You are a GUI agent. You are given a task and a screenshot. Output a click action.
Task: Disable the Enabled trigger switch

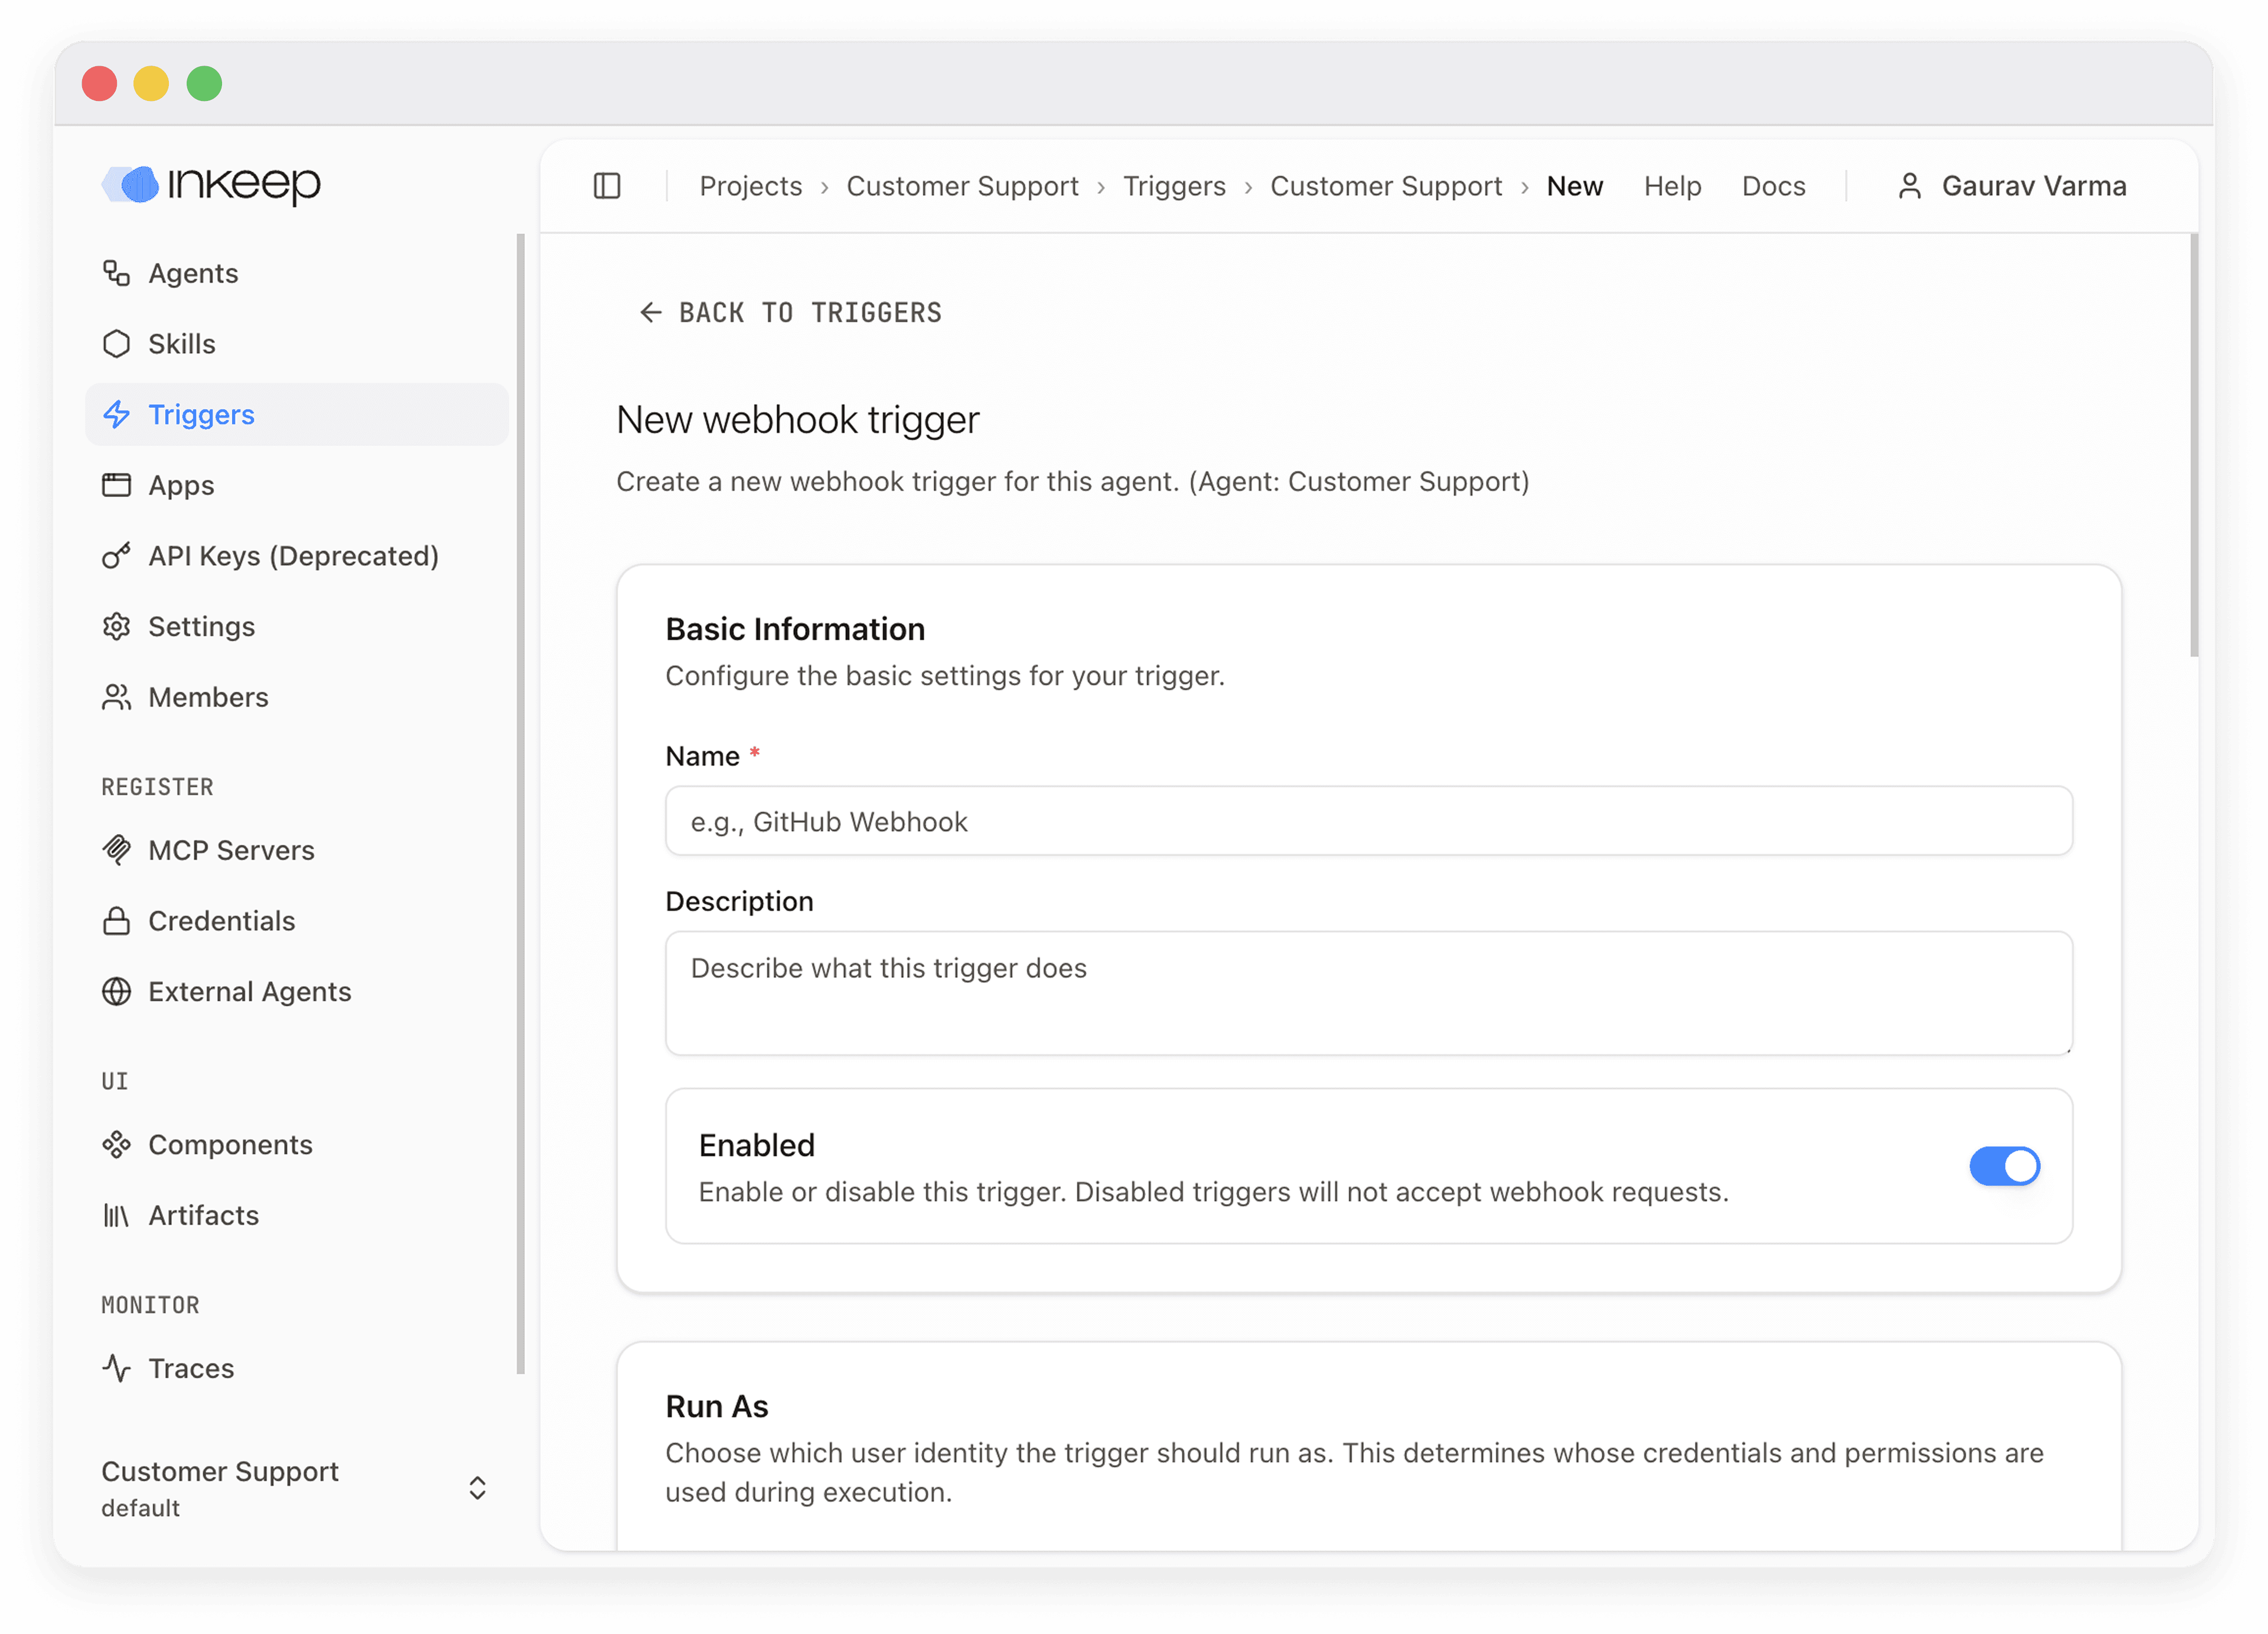[x=2003, y=1165]
